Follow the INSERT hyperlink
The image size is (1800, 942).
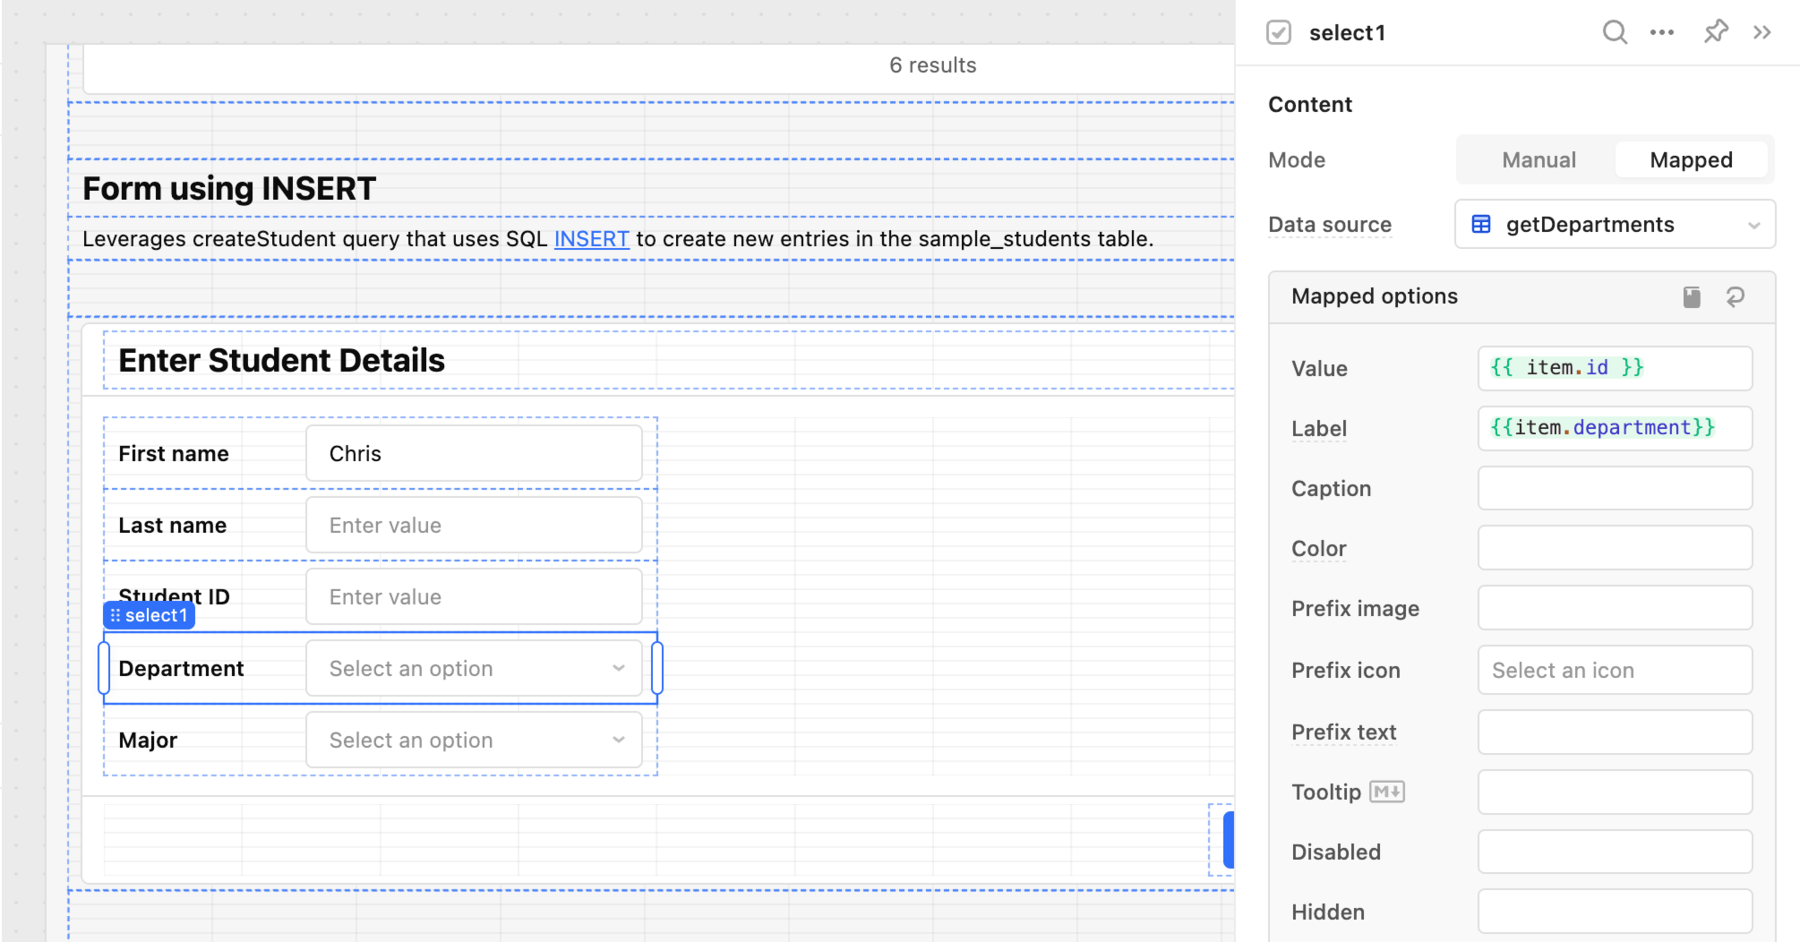(592, 239)
